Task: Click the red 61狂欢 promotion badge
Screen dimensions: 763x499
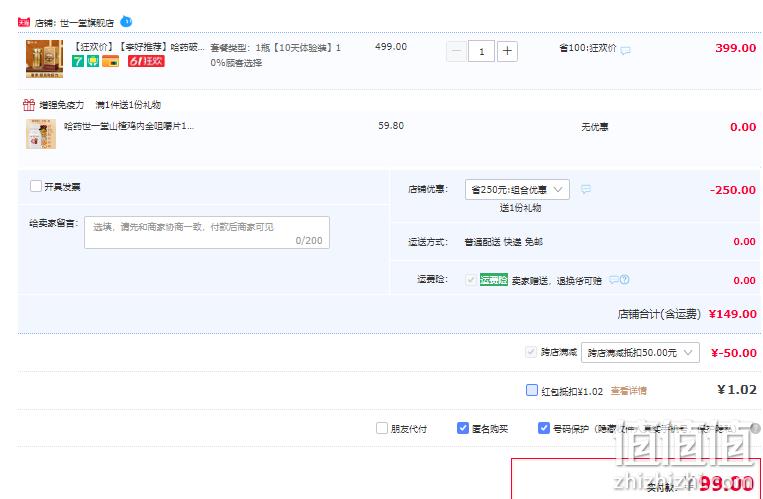Action: pos(146,61)
